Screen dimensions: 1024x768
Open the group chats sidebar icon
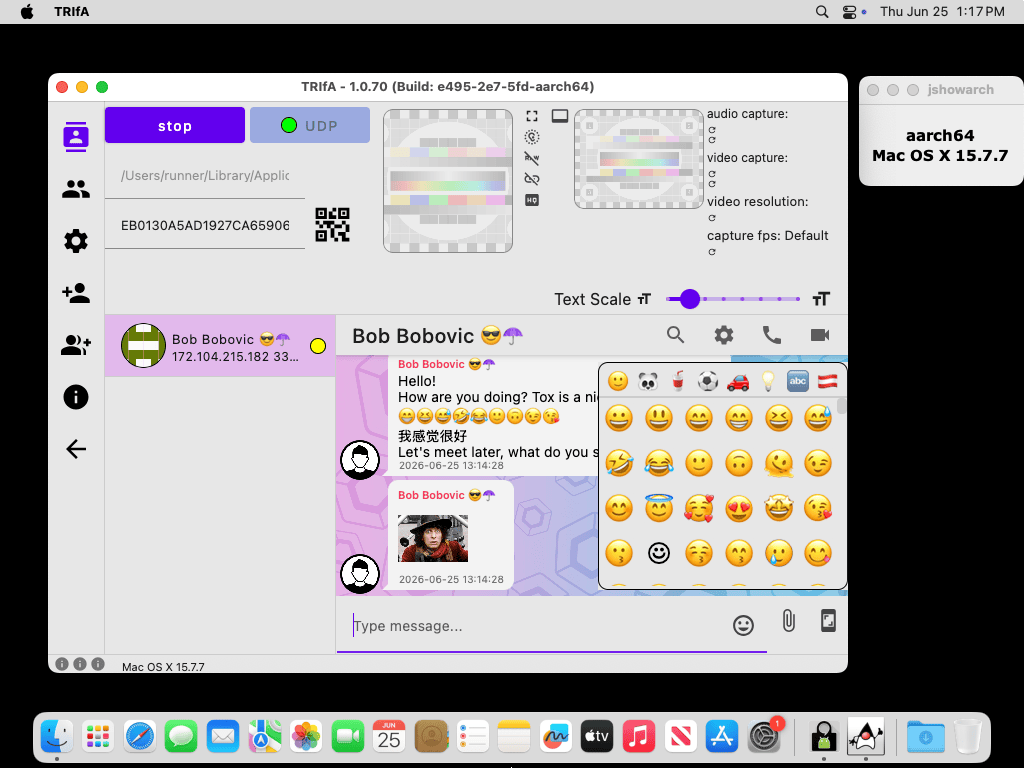pyautogui.click(x=76, y=189)
